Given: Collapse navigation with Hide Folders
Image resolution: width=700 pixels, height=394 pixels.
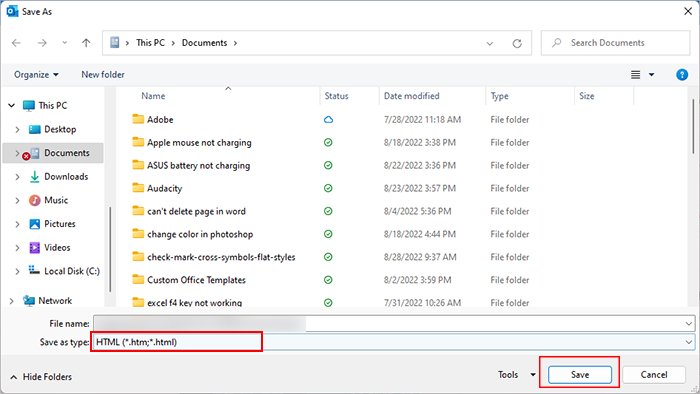Looking at the screenshot, I should (x=41, y=377).
